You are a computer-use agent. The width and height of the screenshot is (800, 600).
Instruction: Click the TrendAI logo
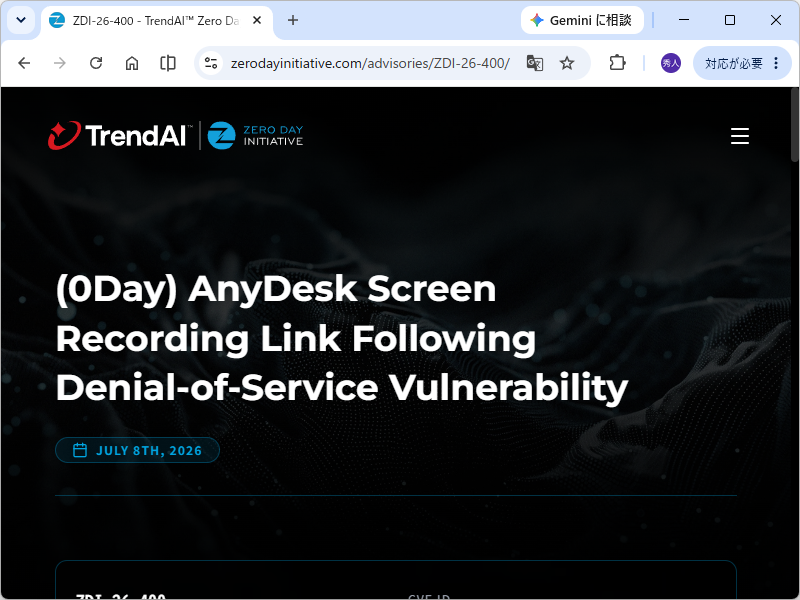pos(120,136)
